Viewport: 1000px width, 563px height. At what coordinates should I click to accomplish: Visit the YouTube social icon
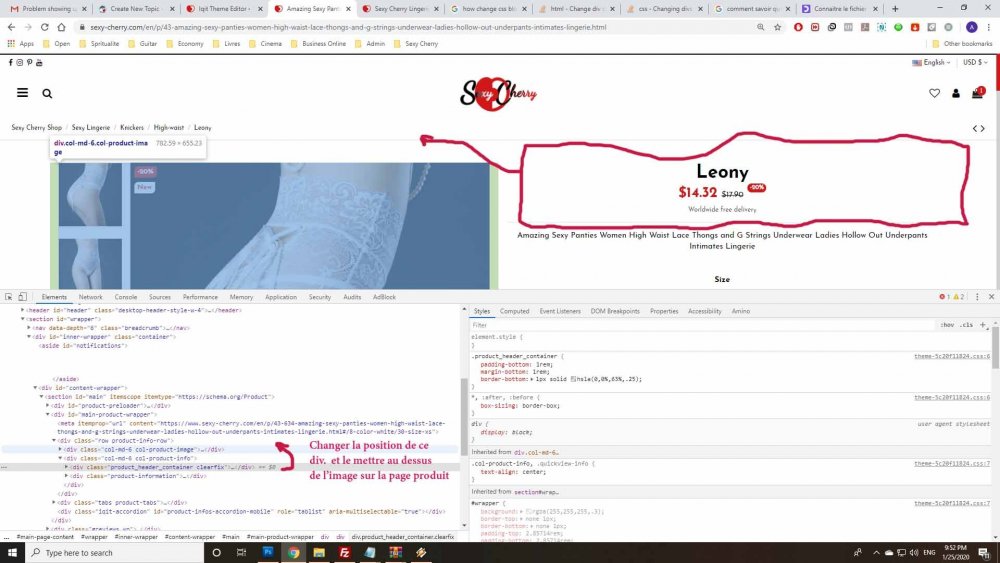39,62
